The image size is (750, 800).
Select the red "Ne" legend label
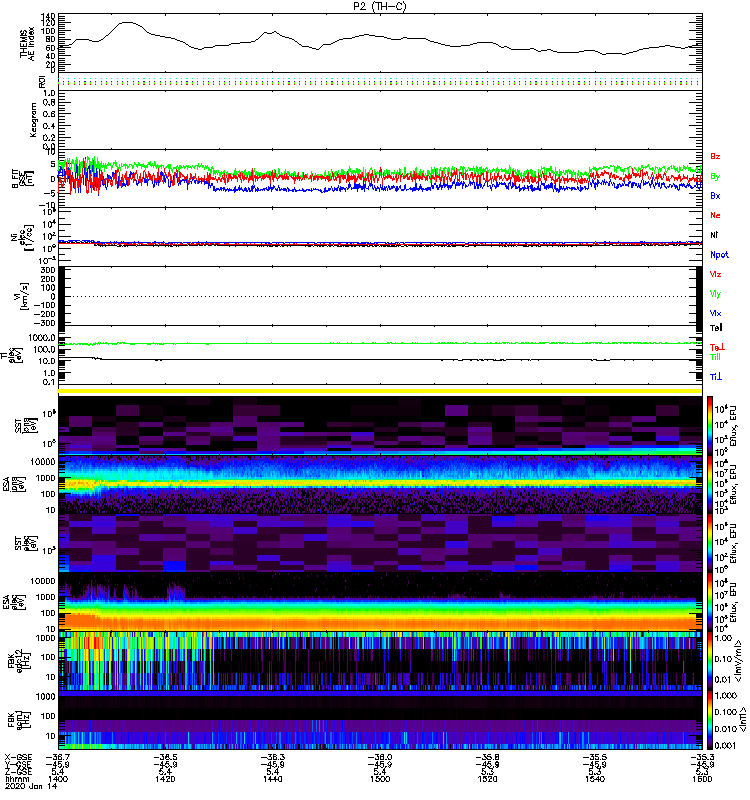pos(715,215)
